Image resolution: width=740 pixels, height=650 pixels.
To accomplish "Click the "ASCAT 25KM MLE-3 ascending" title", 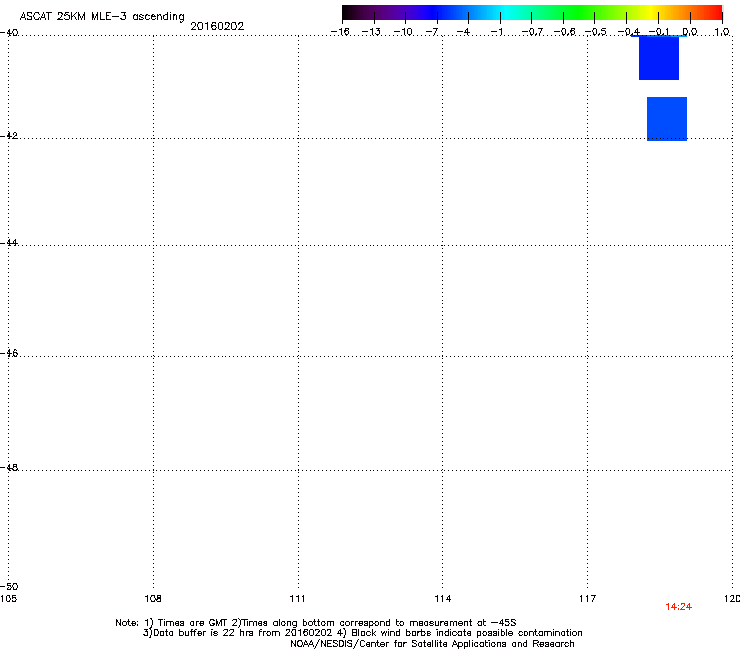I will coord(102,17).
